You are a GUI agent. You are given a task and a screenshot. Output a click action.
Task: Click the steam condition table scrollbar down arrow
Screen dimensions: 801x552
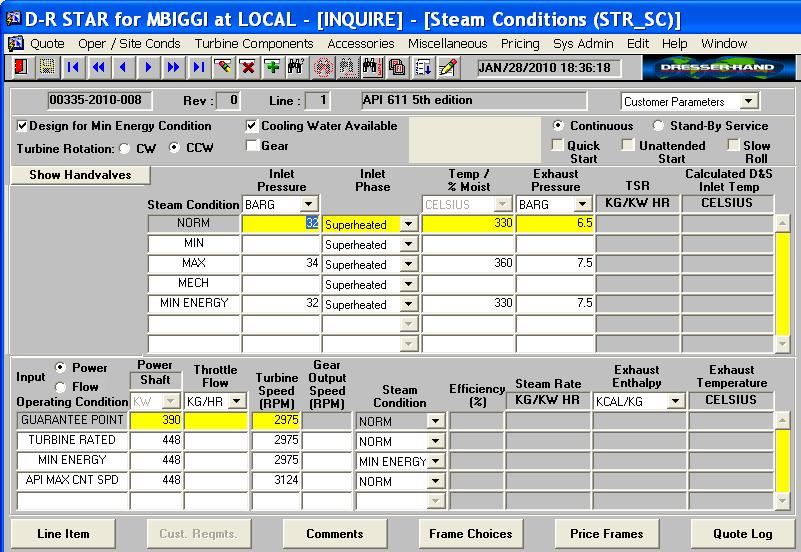tap(783, 344)
